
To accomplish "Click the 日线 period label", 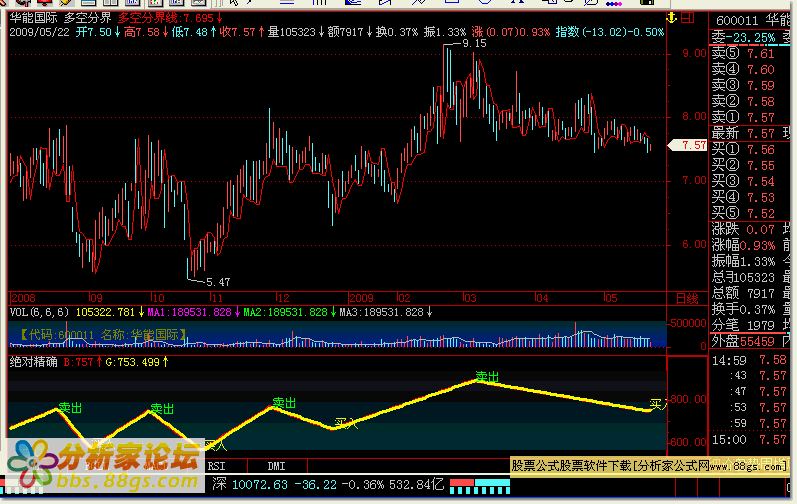I will click(687, 298).
